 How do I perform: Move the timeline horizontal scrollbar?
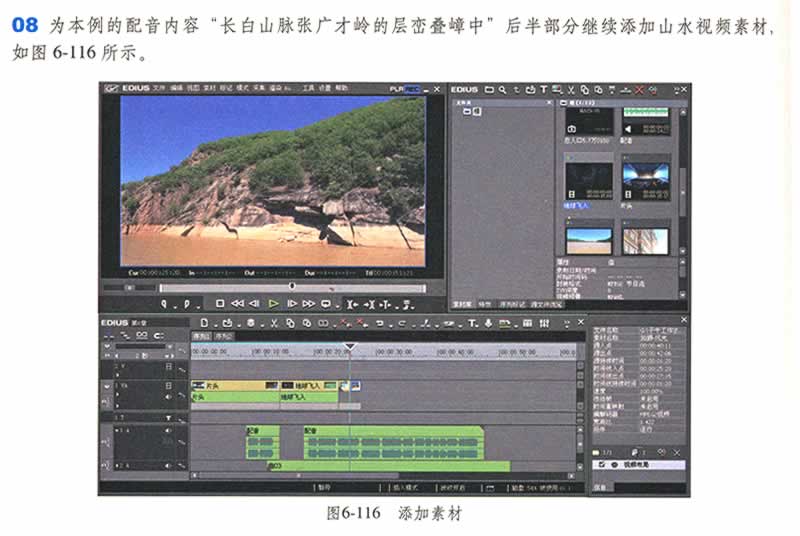click(x=298, y=475)
